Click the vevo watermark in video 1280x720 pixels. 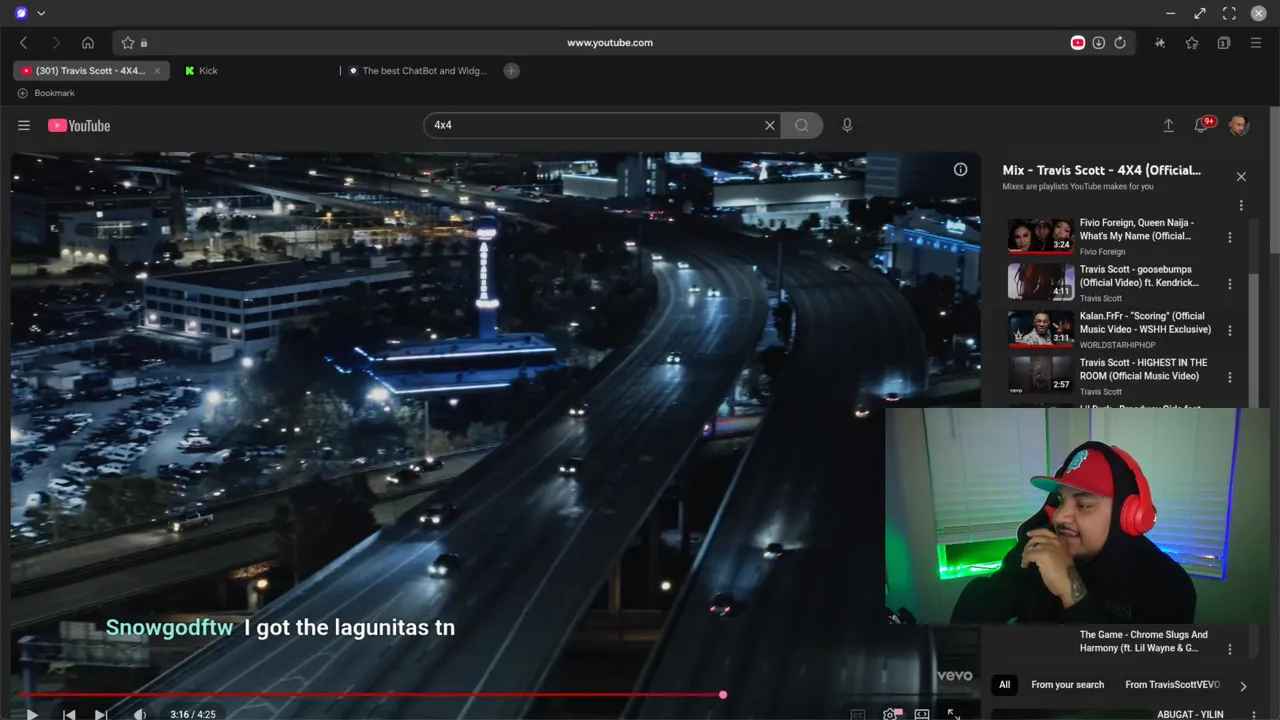click(954, 676)
